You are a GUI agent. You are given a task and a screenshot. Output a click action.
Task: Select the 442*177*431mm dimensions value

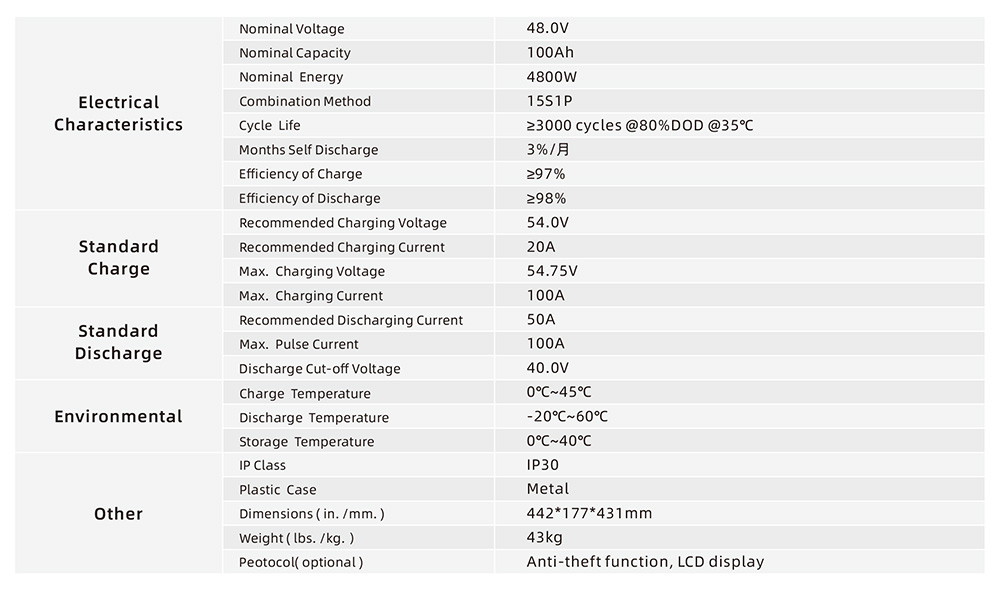click(x=589, y=513)
